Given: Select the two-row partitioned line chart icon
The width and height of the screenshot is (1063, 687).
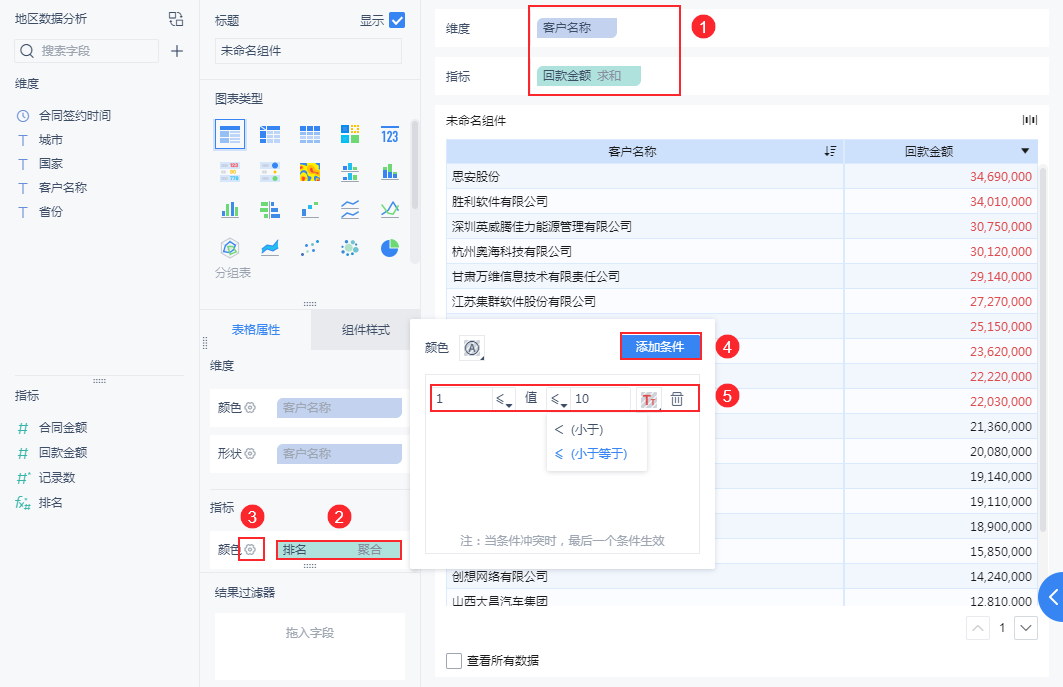Looking at the screenshot, I should pyautogui.click(x=350, y=210).
